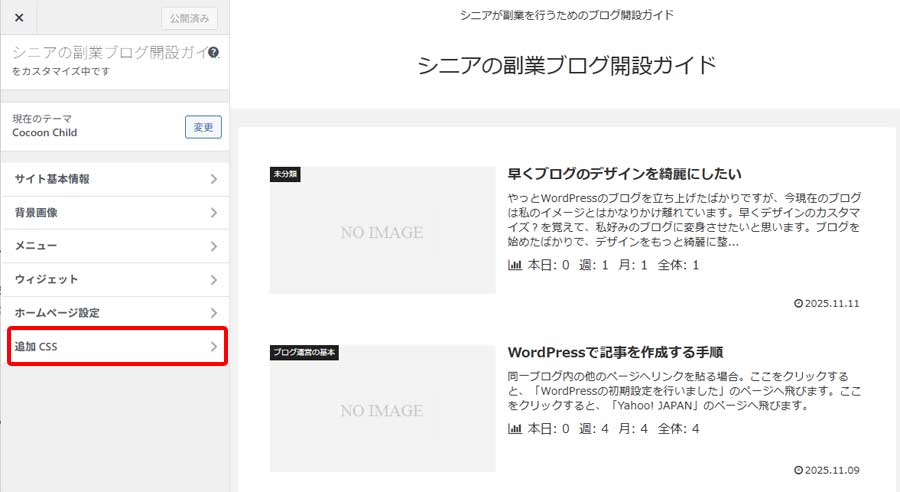This screenshot has width=900, height=492.
Task: Click the second post NO IMAGE thumbnail
Action: pyautogui.click(x=382, y=411)
